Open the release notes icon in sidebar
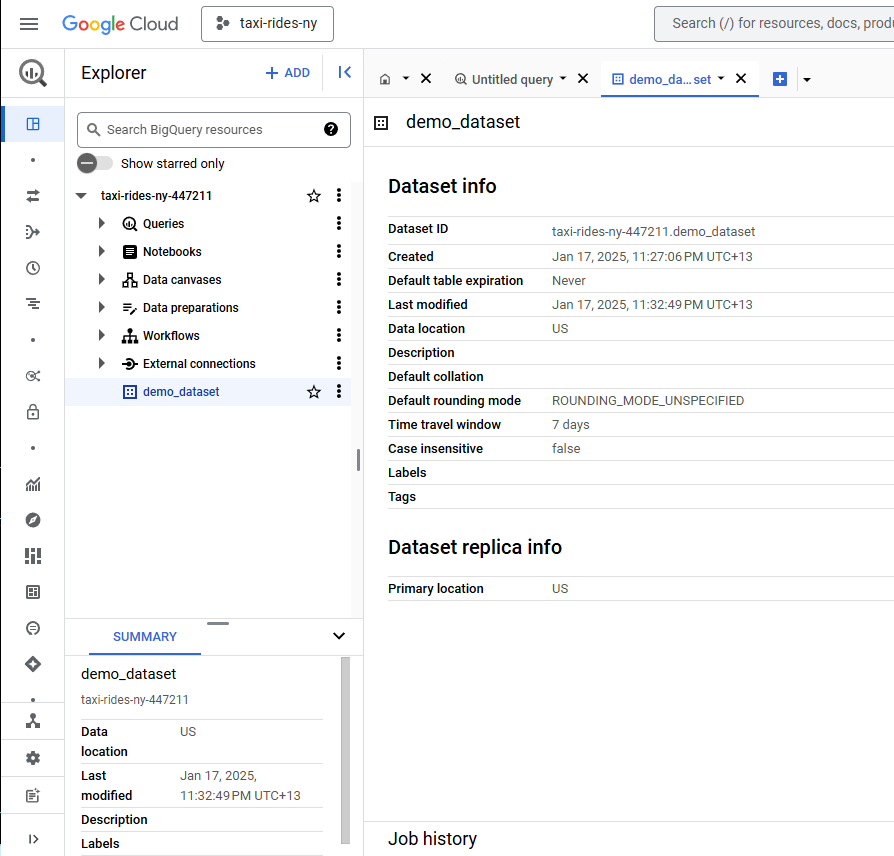894x856 pixels. pyautogui.click(x=33, y=795)
